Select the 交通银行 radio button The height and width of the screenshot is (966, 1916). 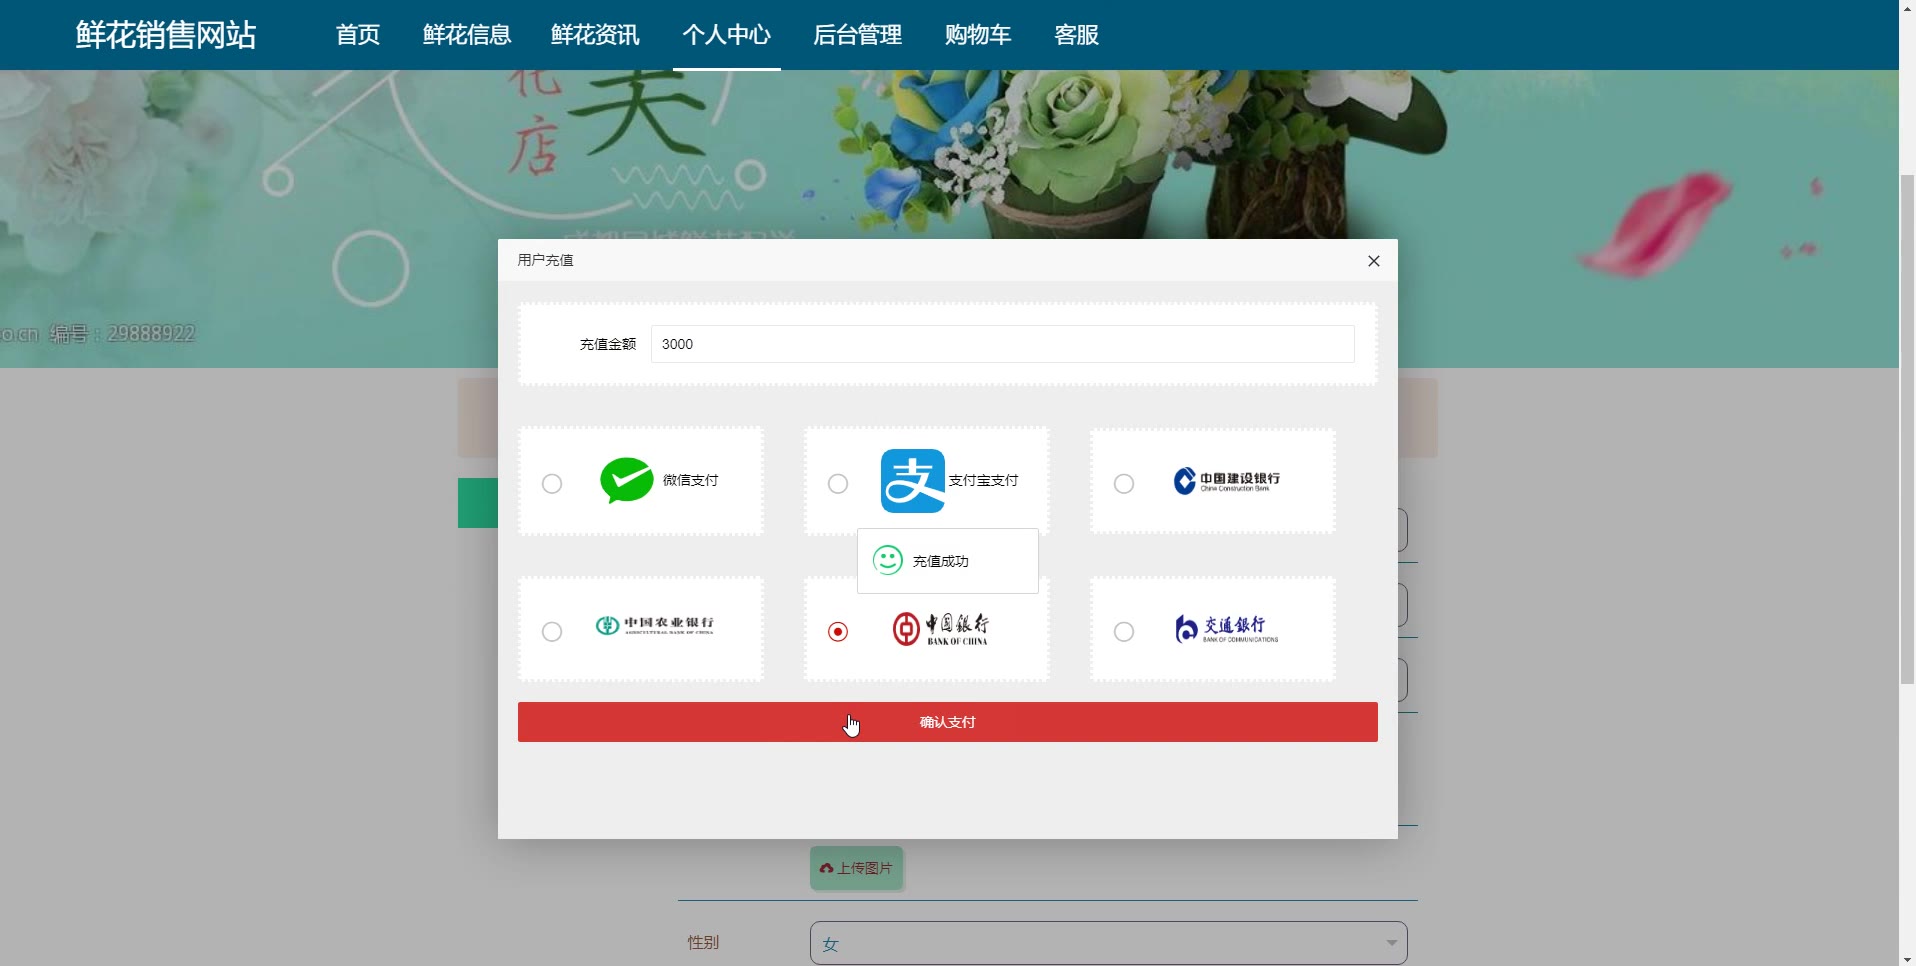[1124, 632]
